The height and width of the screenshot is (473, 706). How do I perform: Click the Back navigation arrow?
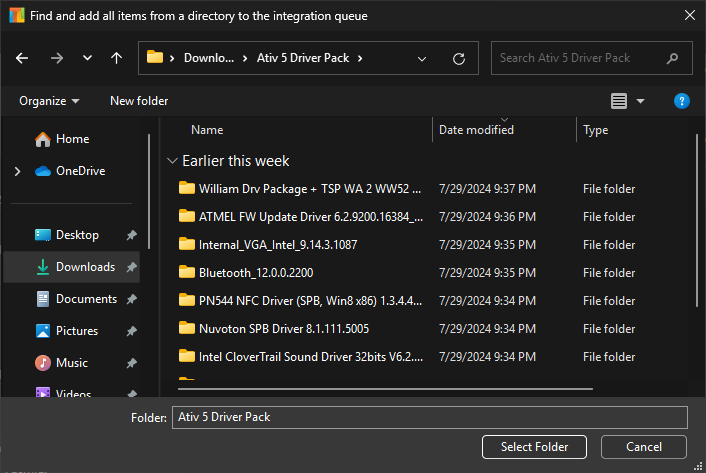(x=22, y=58)
